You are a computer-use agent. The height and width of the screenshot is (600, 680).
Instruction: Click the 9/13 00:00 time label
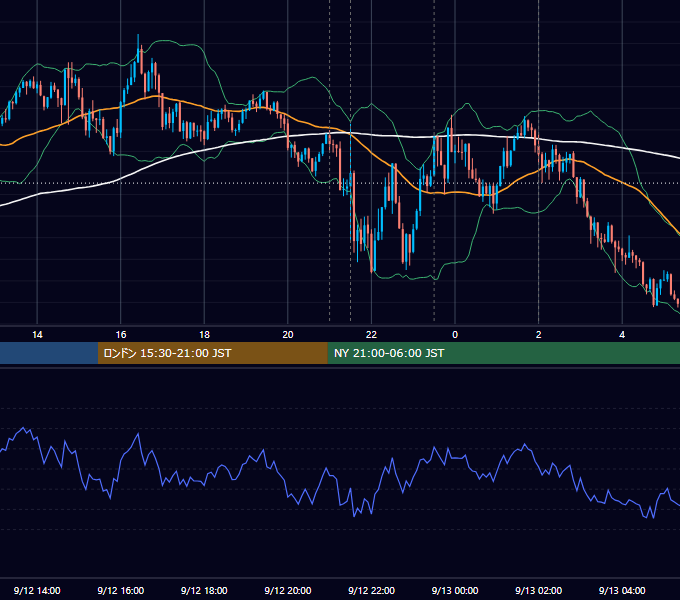tap(455, 590)
